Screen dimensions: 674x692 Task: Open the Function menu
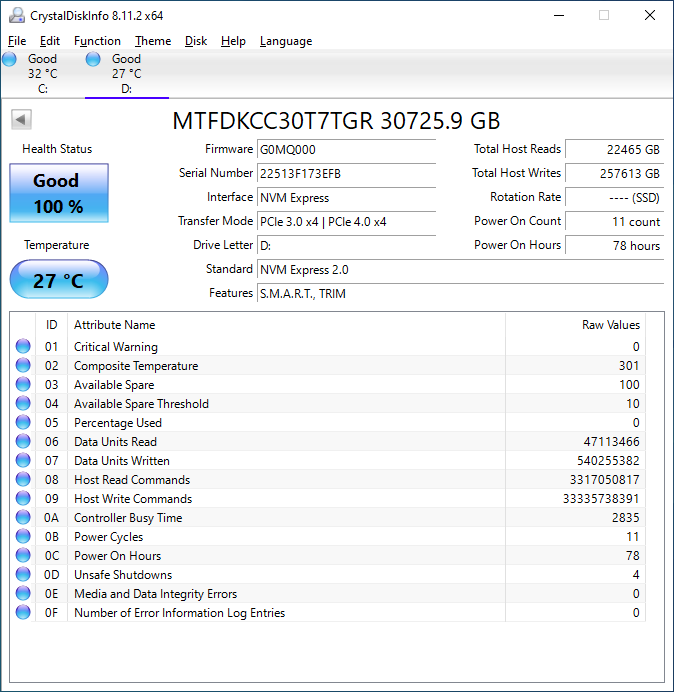point(97,41)
